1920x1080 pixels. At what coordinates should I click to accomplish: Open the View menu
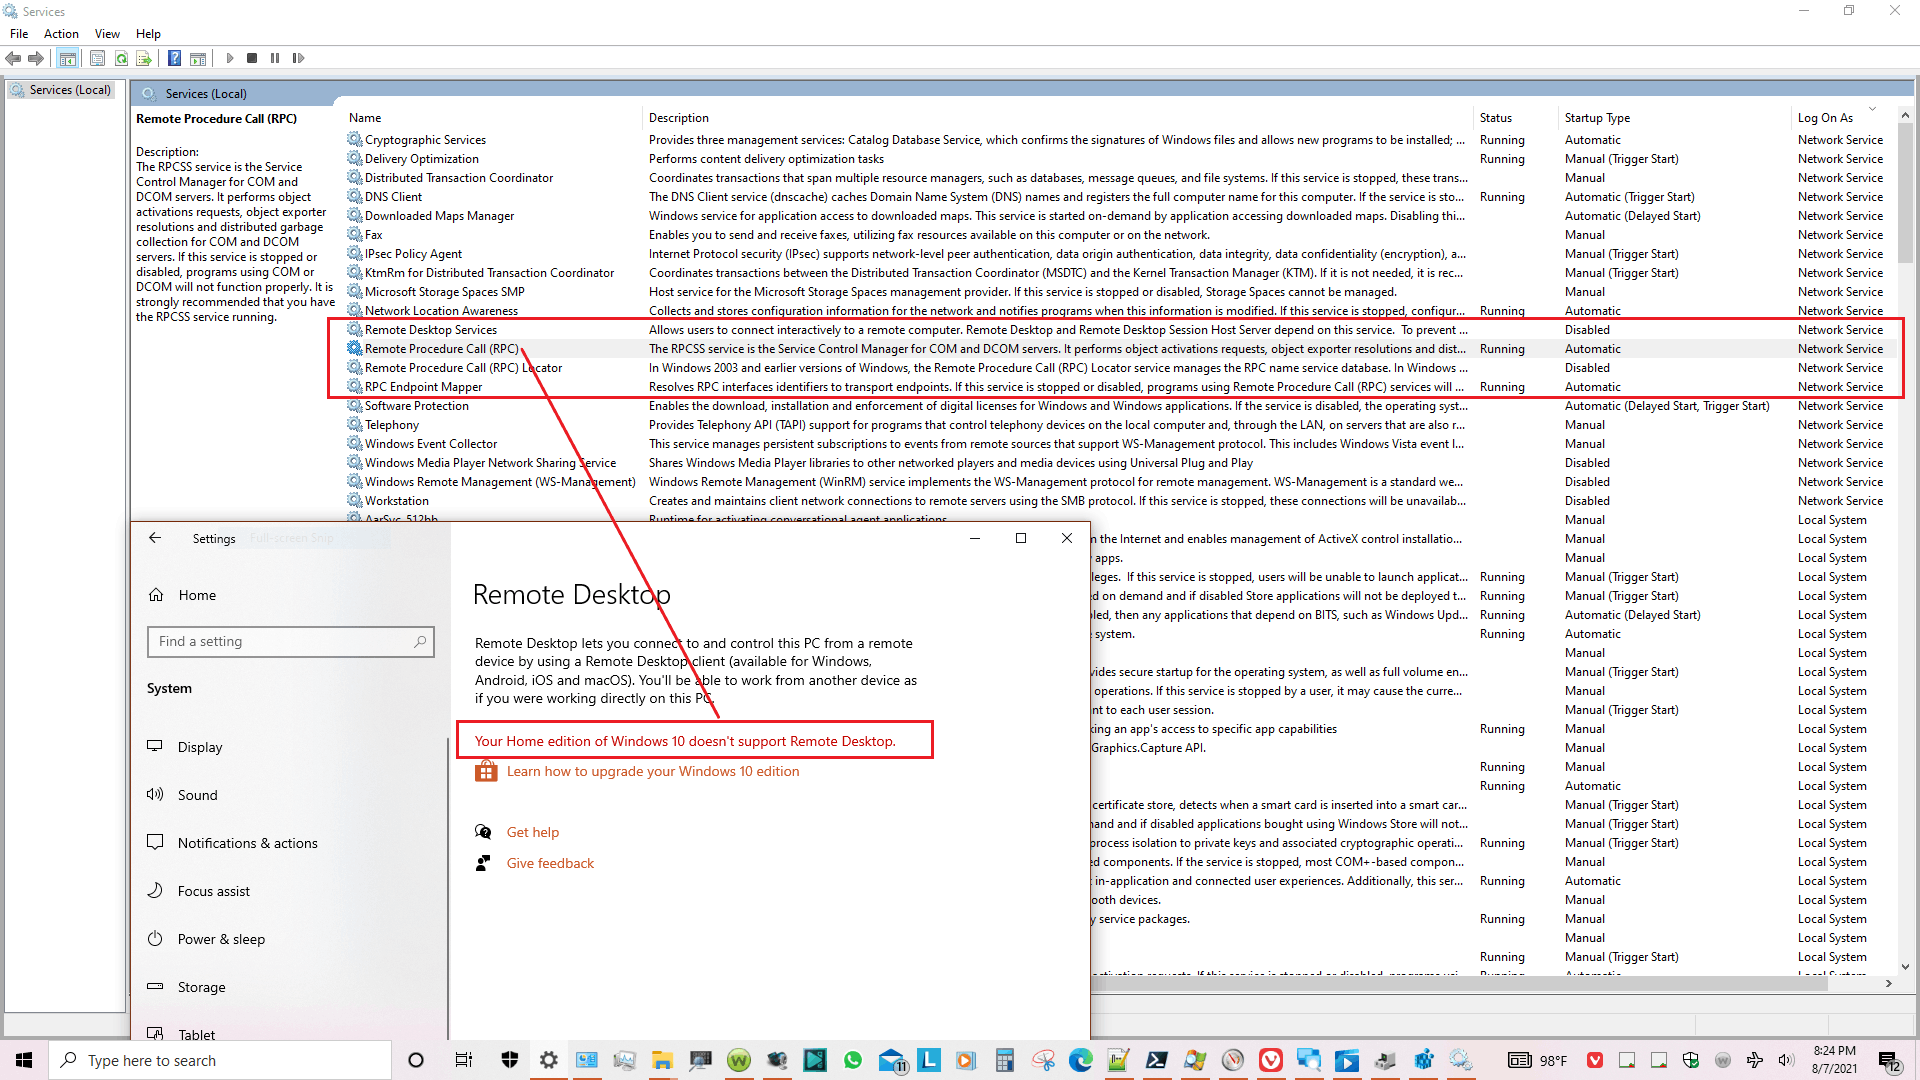pos(107,34)
